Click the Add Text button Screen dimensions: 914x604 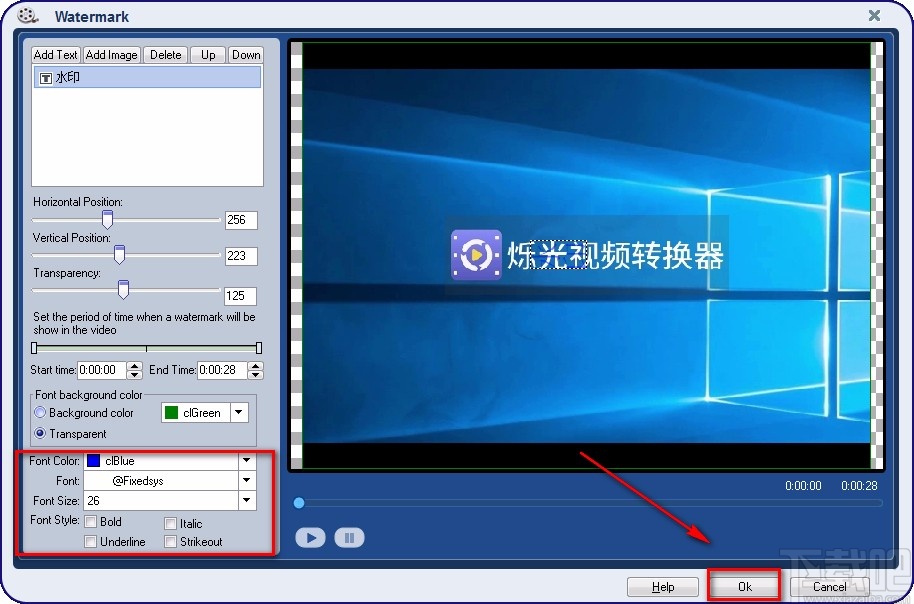(56, 55)
